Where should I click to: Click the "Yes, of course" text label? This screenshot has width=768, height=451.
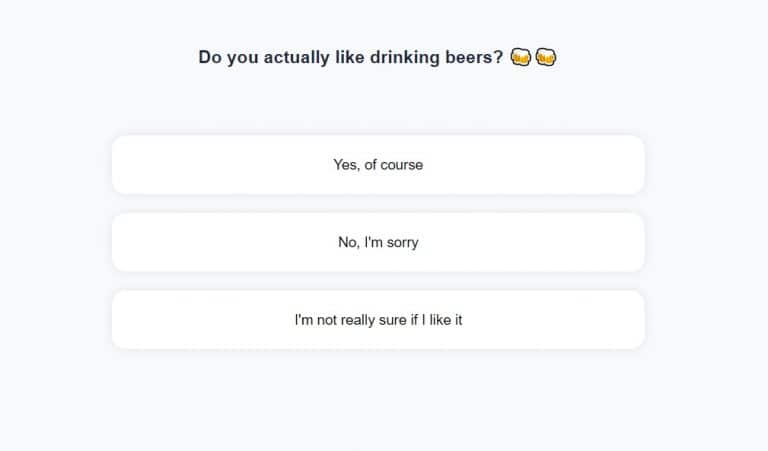(x=378, y=165)
